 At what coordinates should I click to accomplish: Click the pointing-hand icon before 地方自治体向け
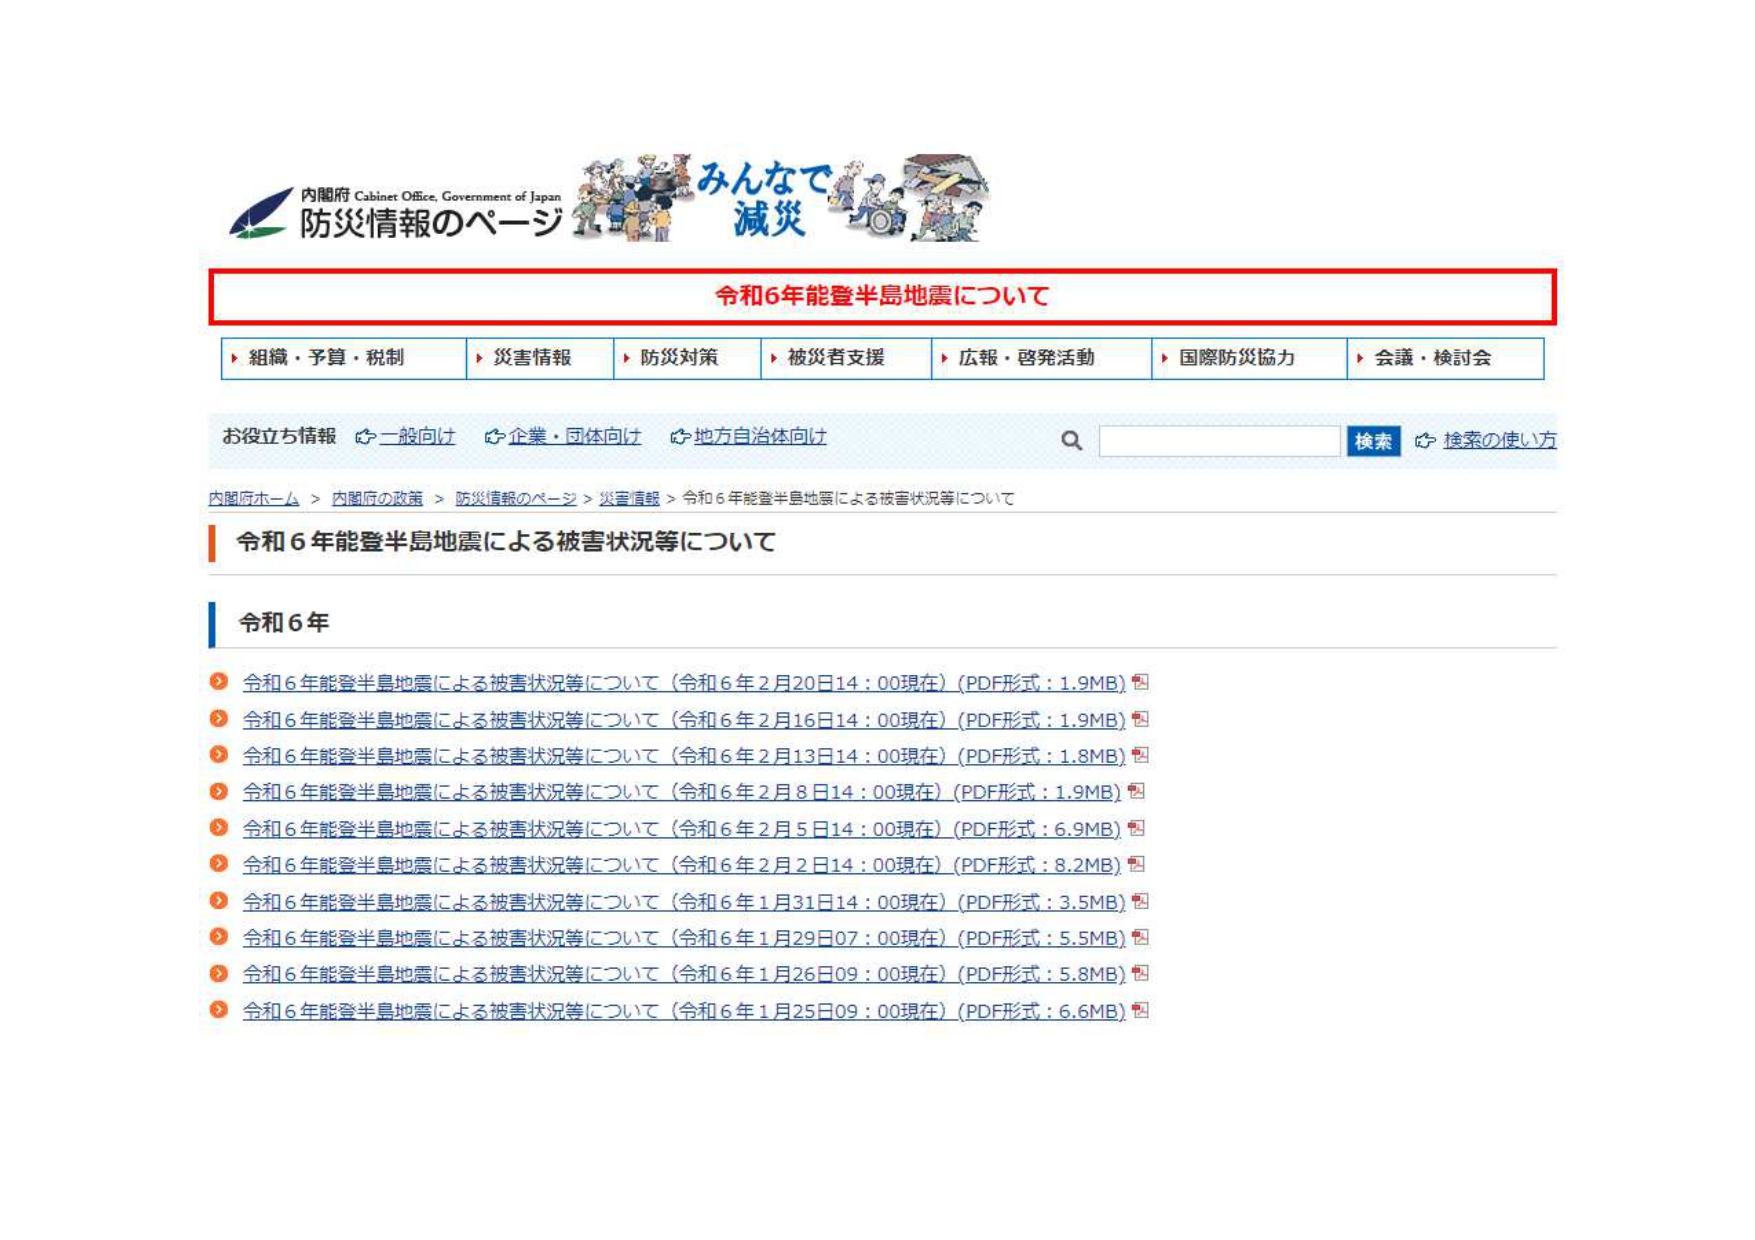[681, 437]
